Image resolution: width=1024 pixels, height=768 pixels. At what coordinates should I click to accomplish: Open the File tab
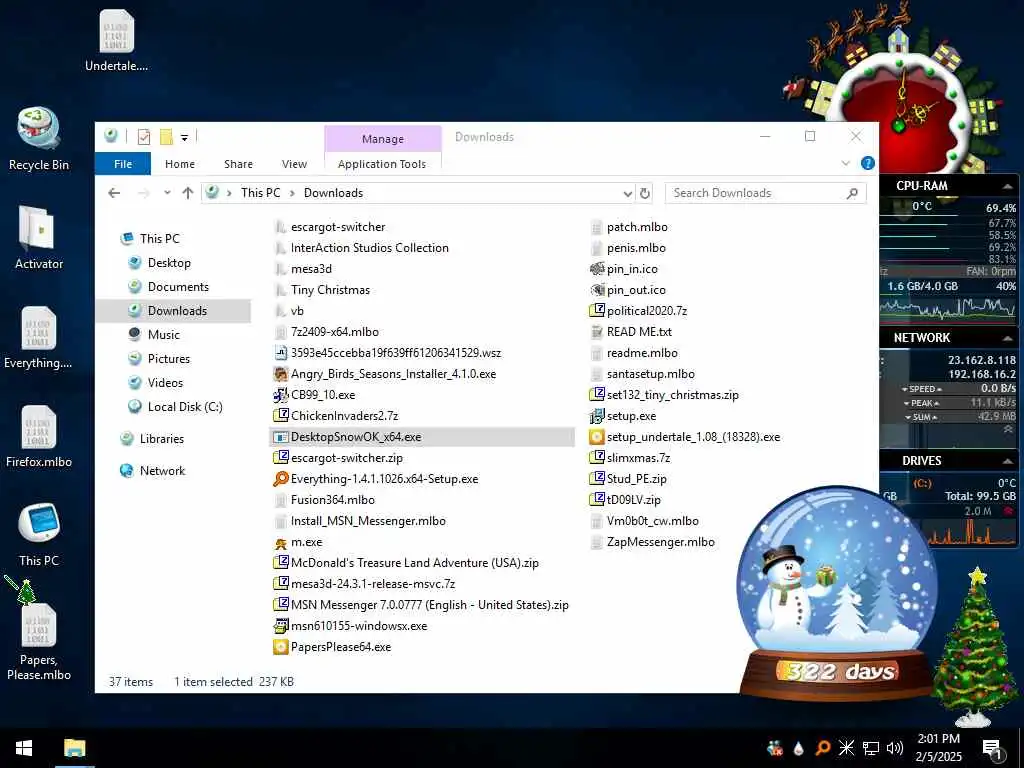tap(123, 164)
